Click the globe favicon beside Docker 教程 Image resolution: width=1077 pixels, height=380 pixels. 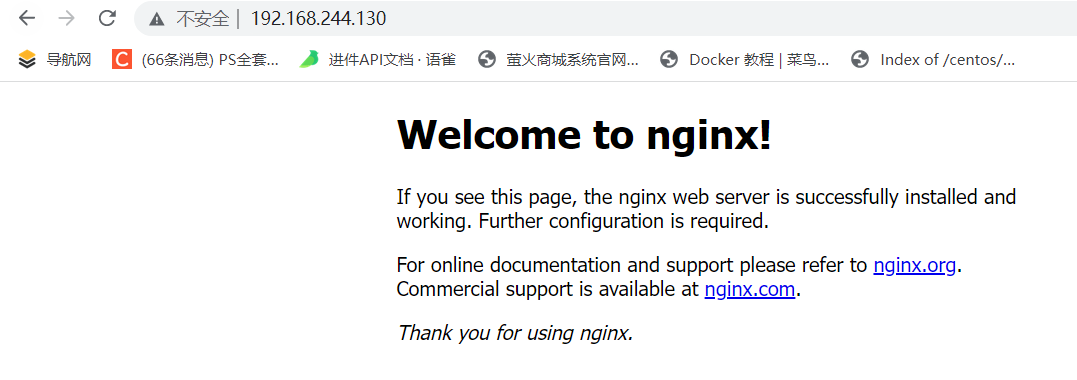(x=669, y=60)
